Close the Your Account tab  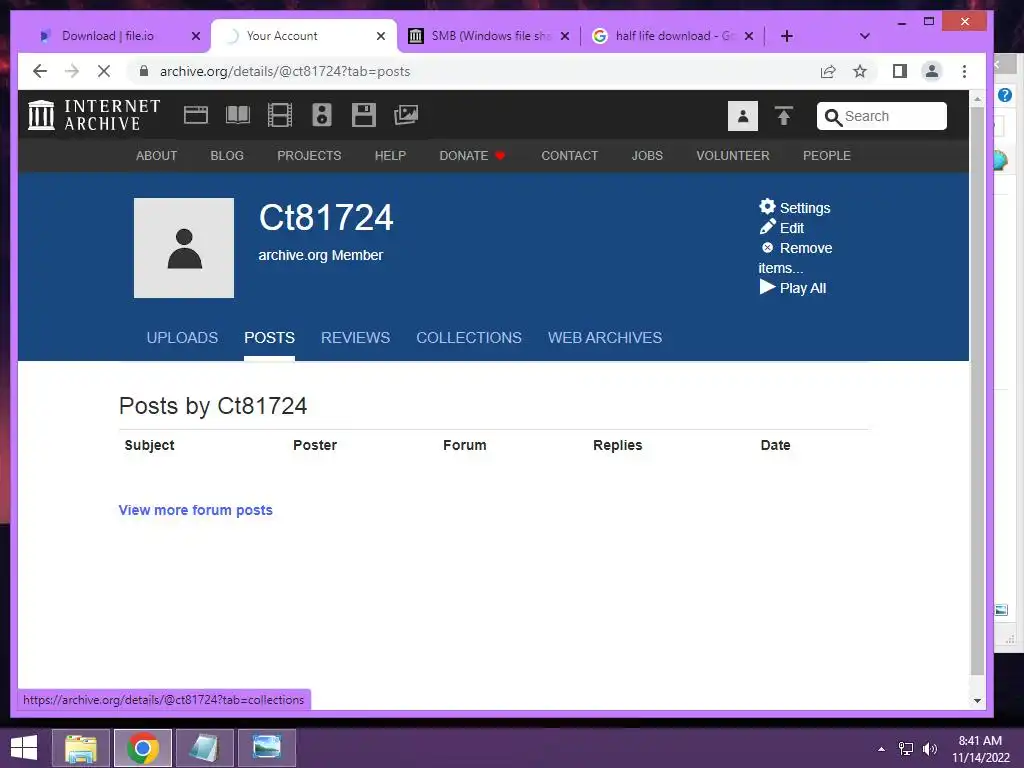tap(381, 36)
